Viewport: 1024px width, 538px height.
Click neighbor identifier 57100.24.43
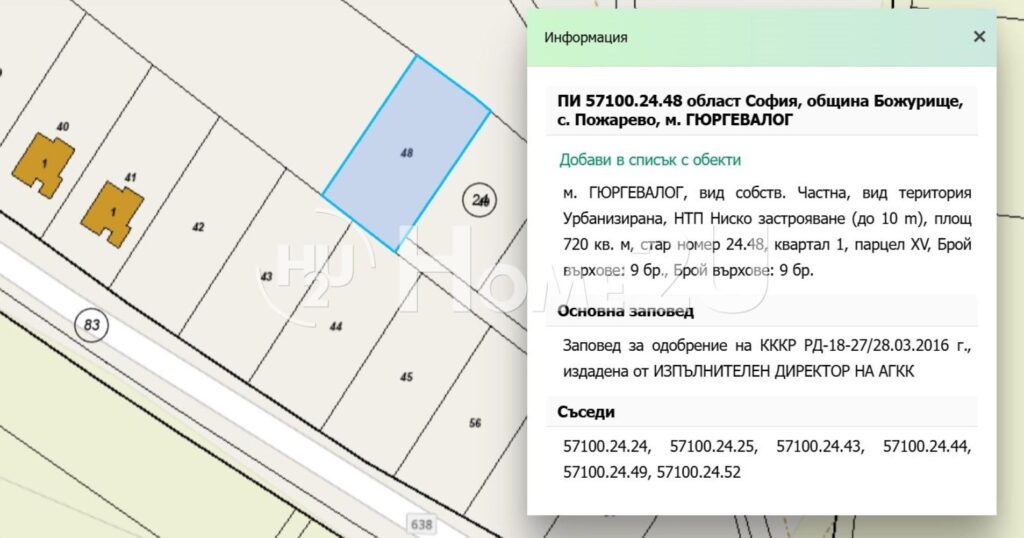(x=820, y=447)
